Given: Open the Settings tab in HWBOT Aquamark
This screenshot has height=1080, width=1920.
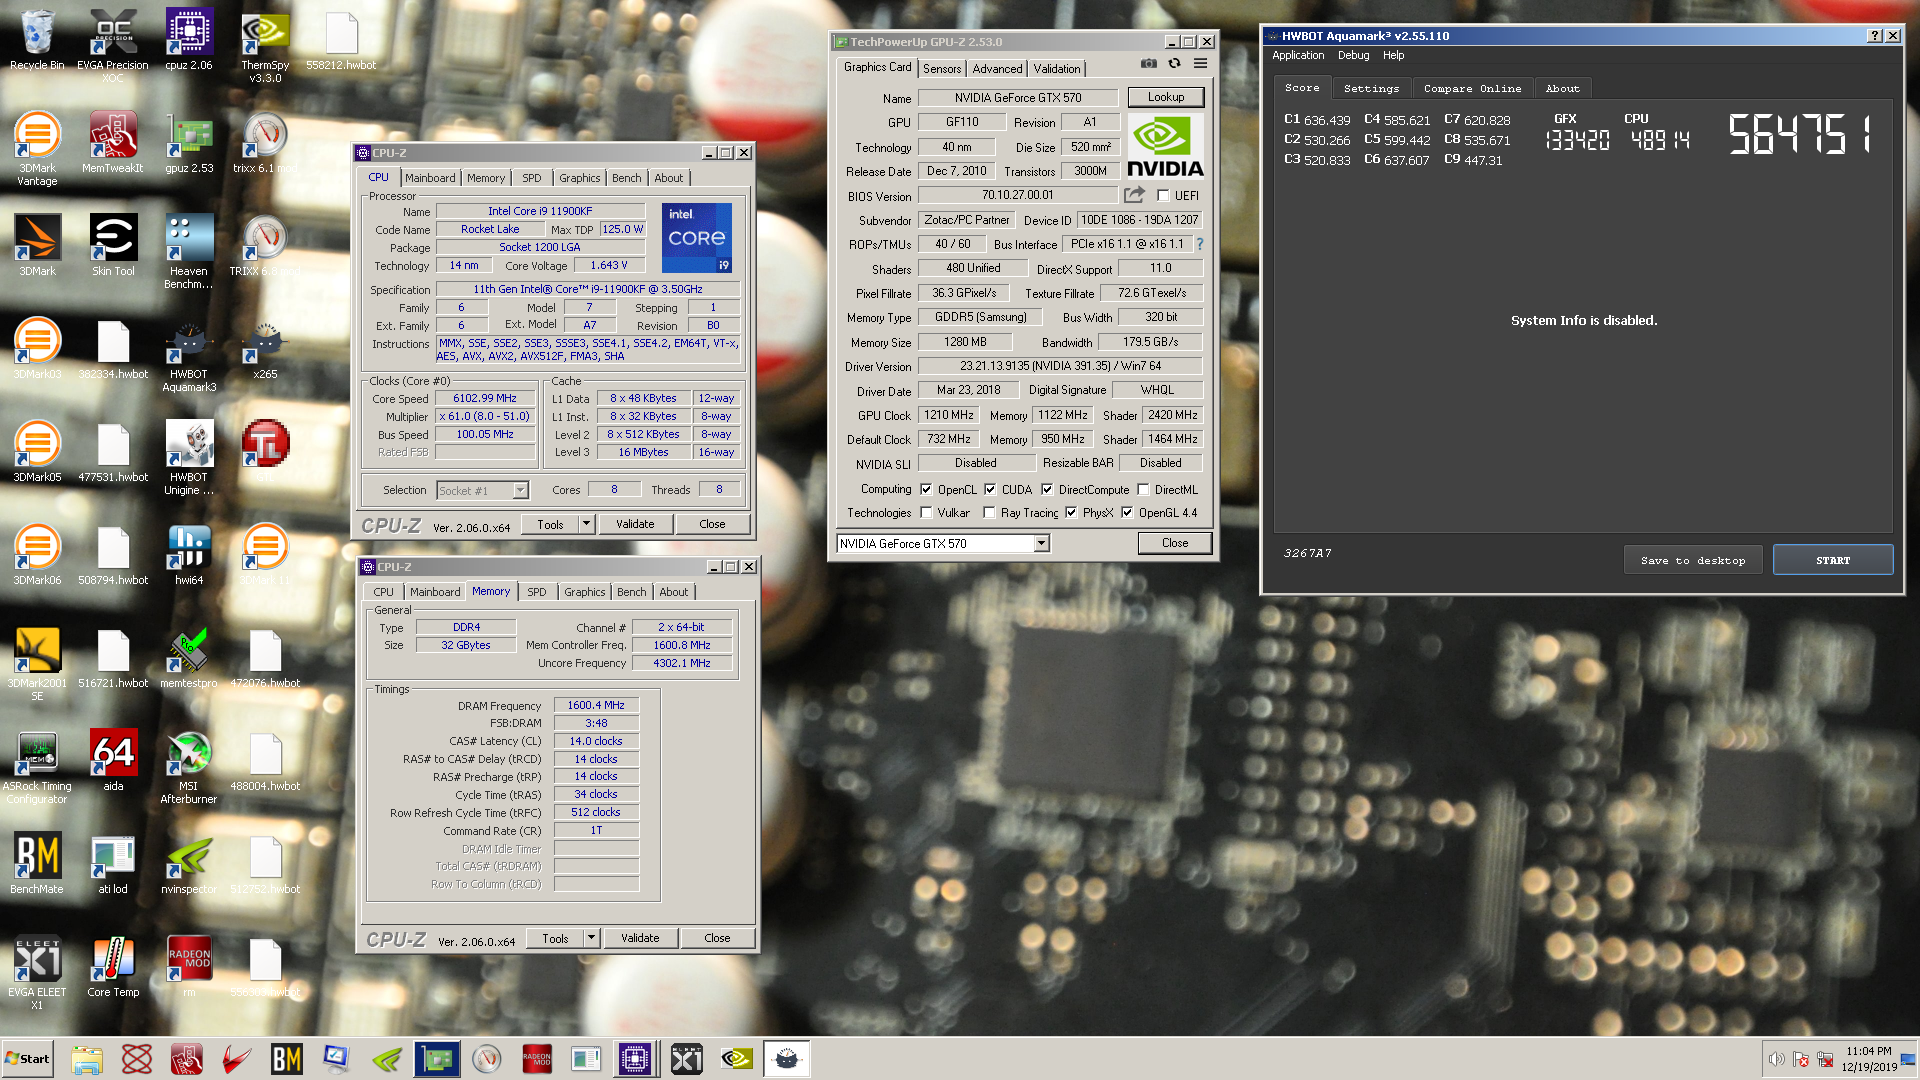Looking at the screenshot, I should coord(1371,89).
